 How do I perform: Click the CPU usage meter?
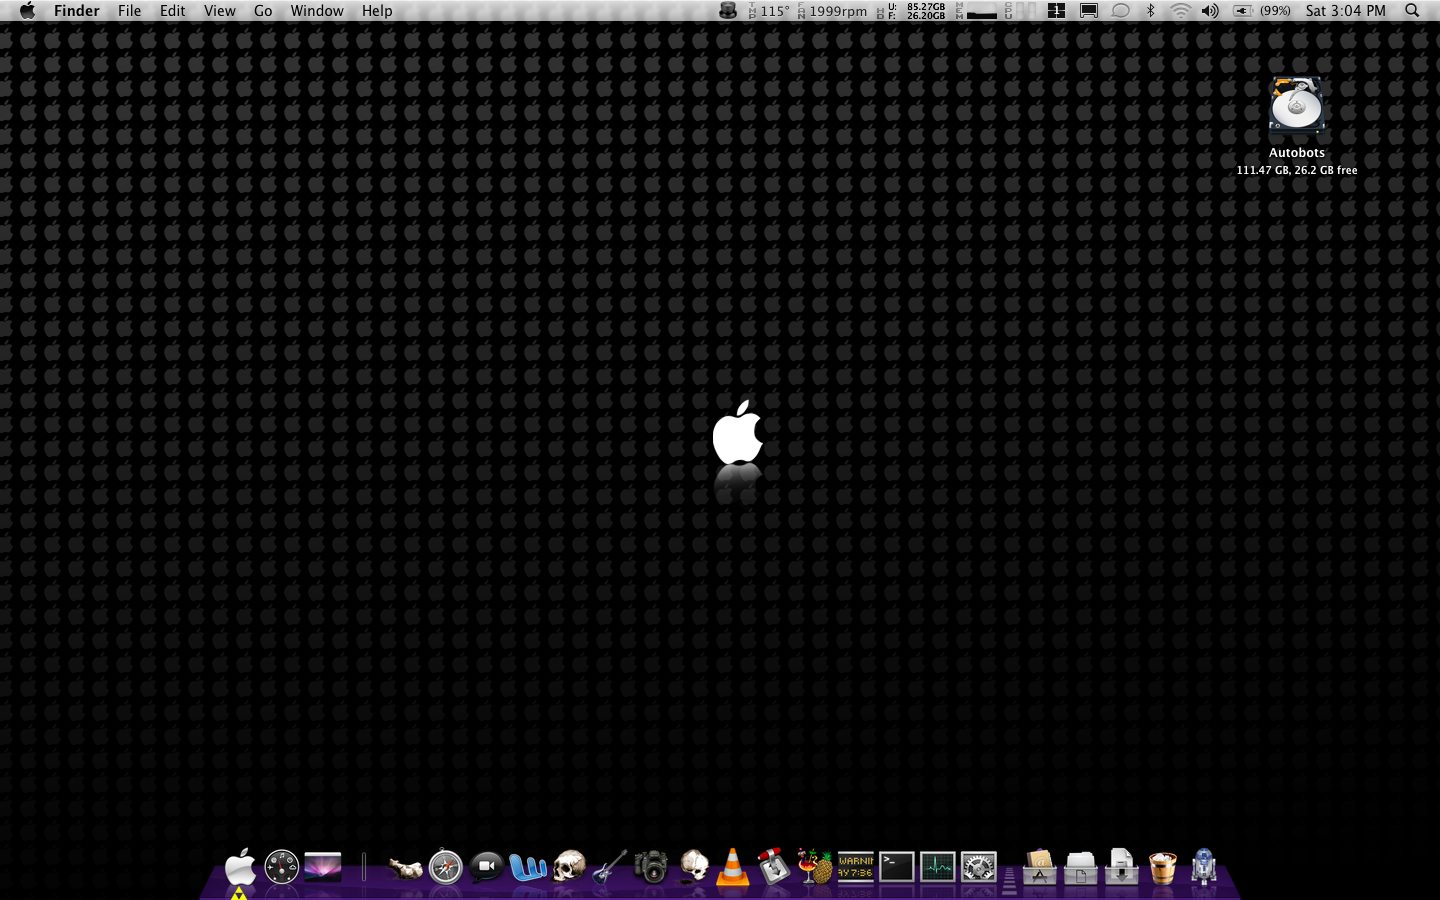point(1019,11)
